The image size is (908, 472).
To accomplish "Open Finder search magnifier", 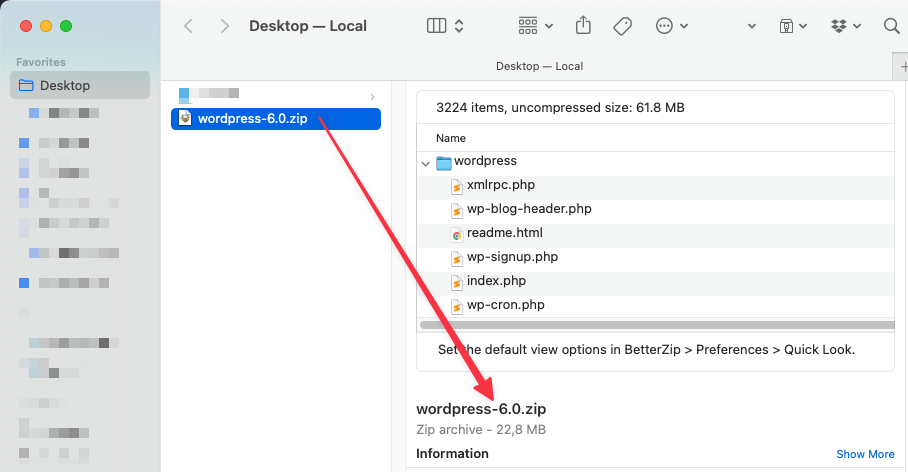I will point(892,25).
